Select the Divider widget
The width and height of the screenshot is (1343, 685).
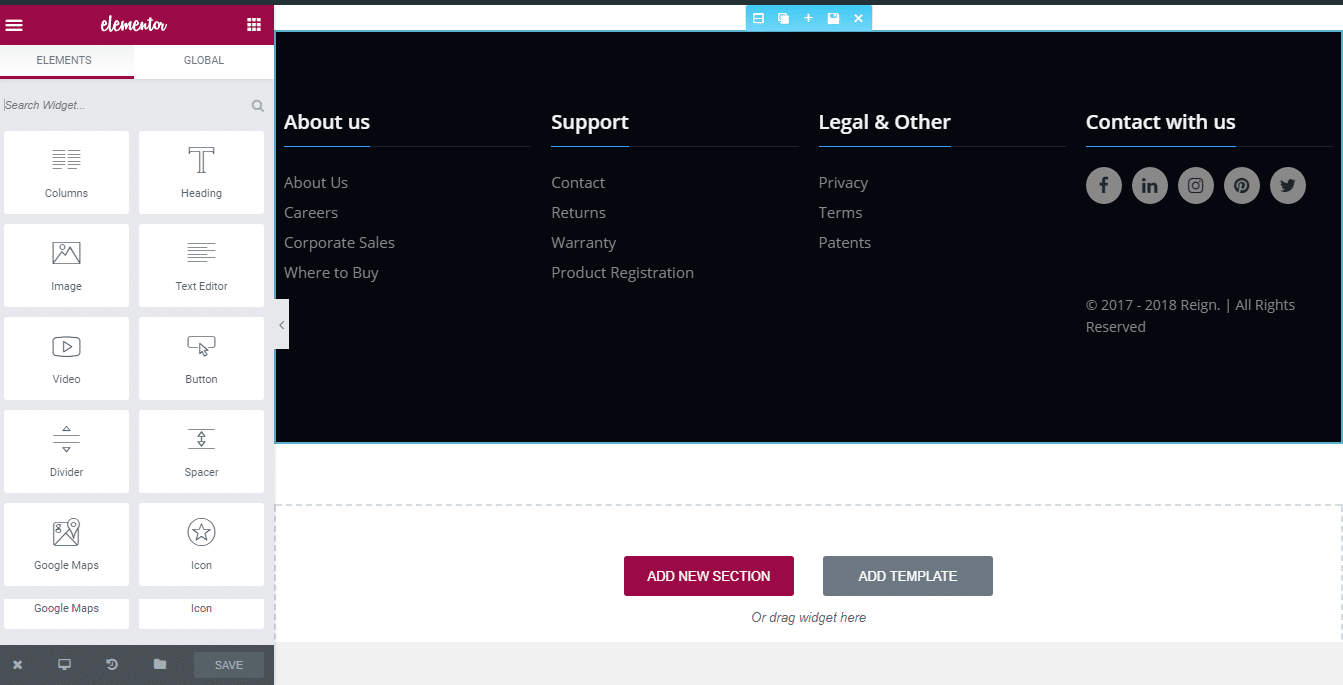tap(66, 451)
